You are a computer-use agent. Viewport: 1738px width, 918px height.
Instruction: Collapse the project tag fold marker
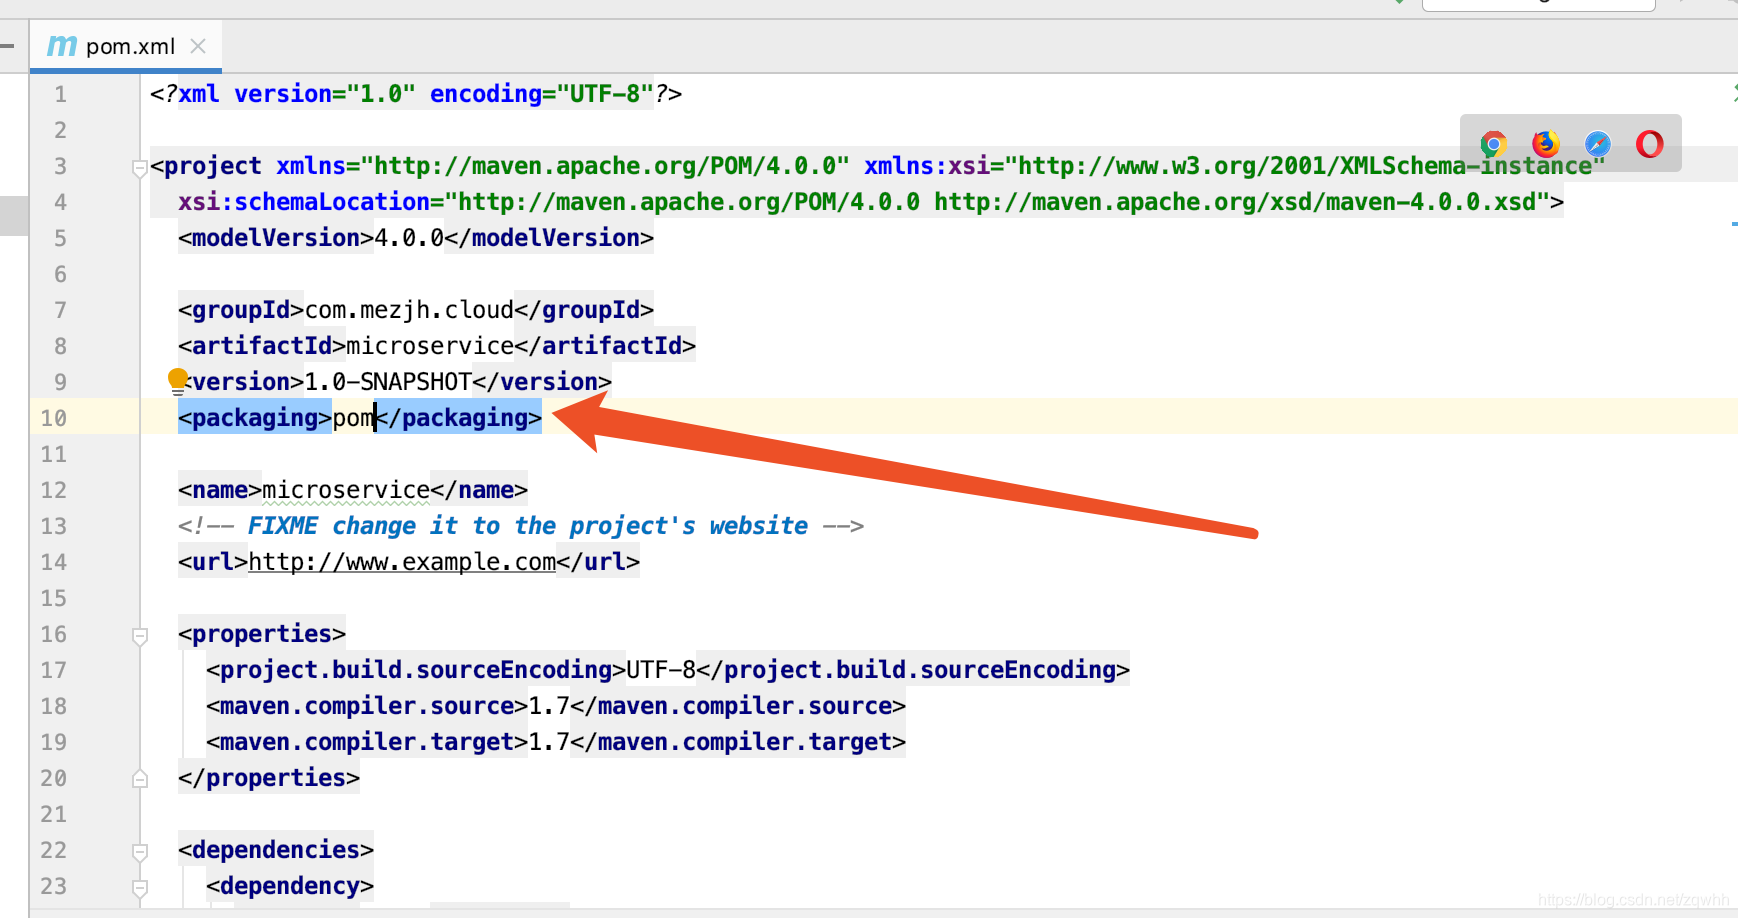(140, 168)
